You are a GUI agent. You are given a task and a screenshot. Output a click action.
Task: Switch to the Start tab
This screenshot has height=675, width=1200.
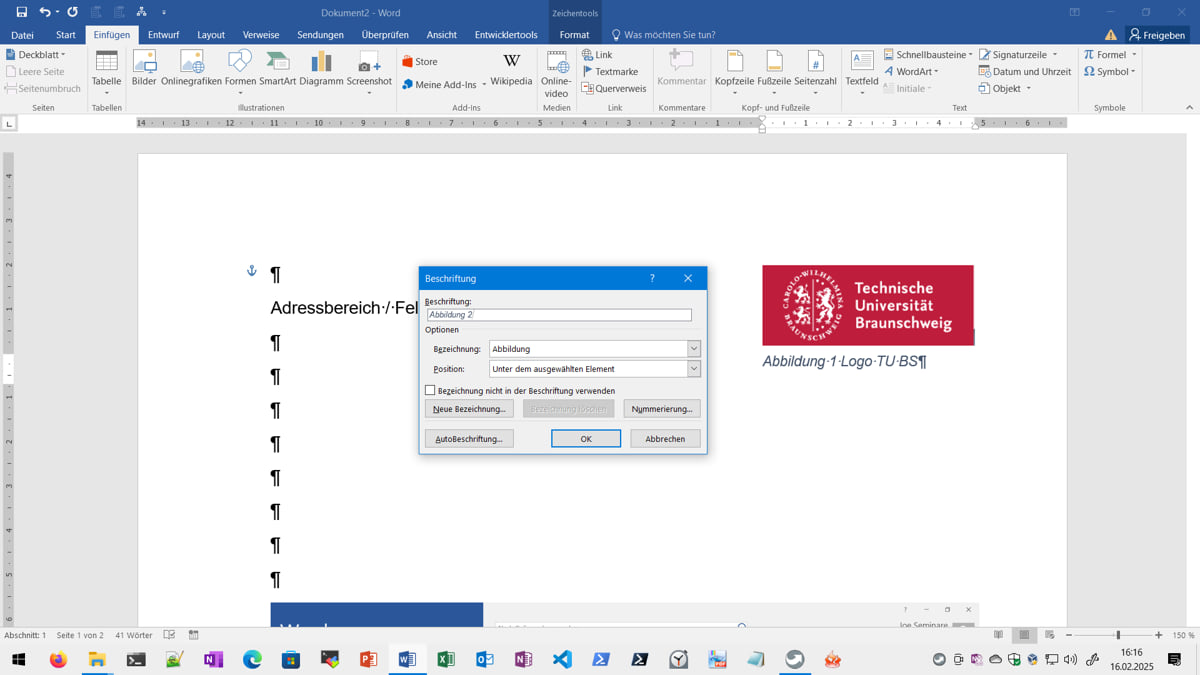(66, 35)
